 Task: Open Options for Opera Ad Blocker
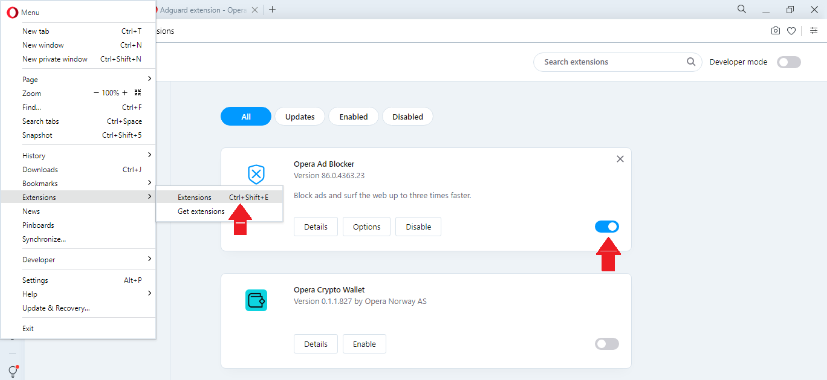[367, 226]
